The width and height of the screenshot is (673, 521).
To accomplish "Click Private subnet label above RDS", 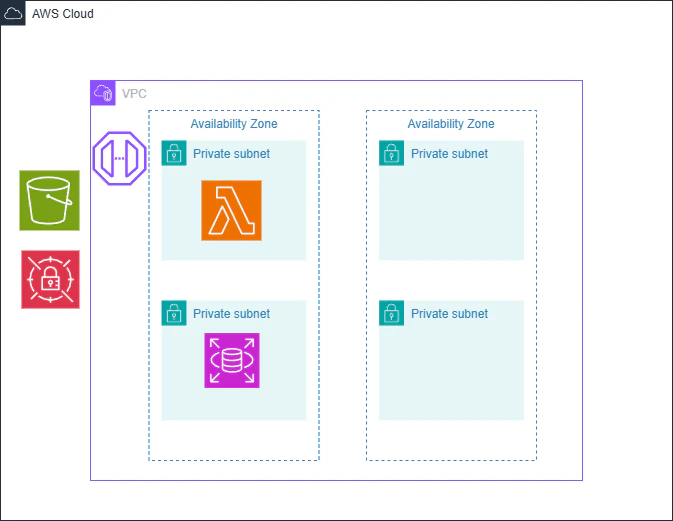I will [x=231, y=314].
